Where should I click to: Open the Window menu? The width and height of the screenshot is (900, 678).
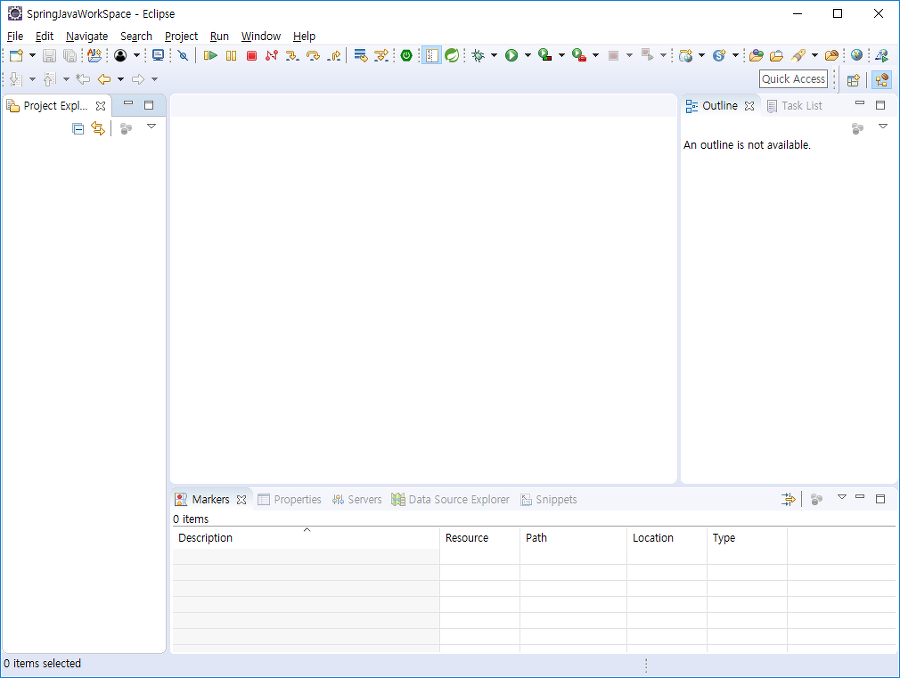(261, 36)
